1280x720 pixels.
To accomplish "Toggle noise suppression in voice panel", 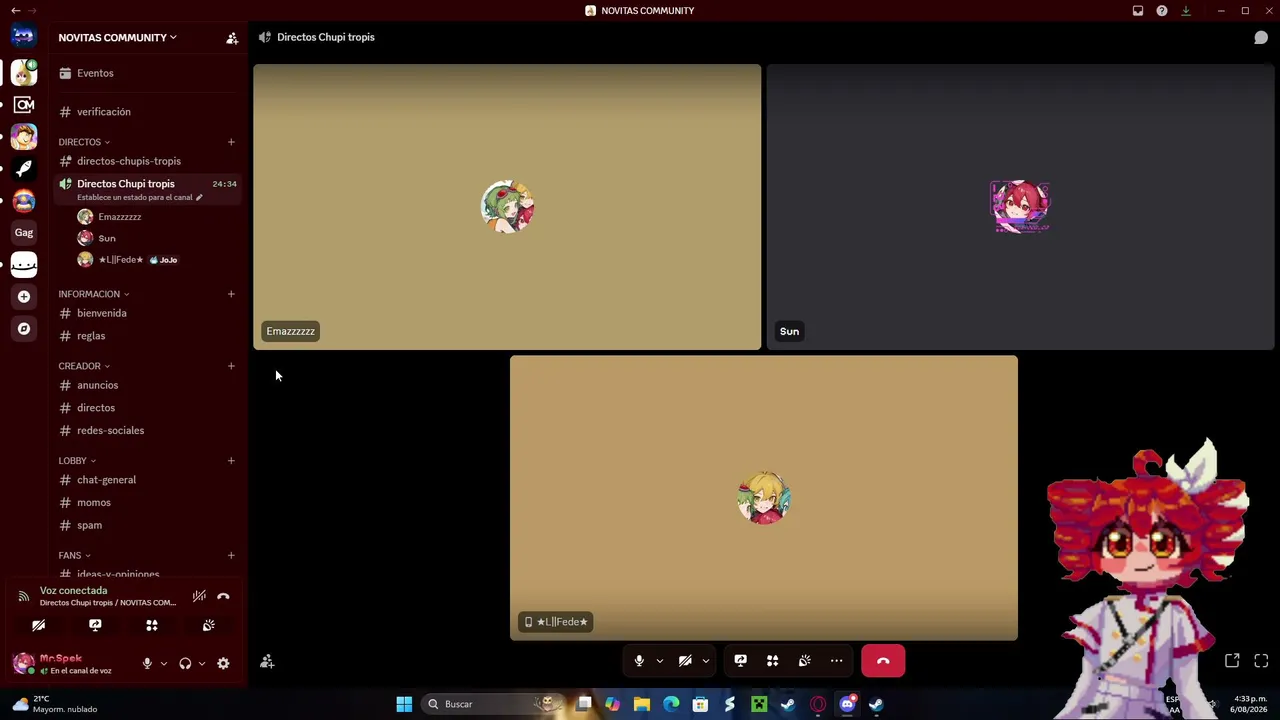I will [199, 596].
